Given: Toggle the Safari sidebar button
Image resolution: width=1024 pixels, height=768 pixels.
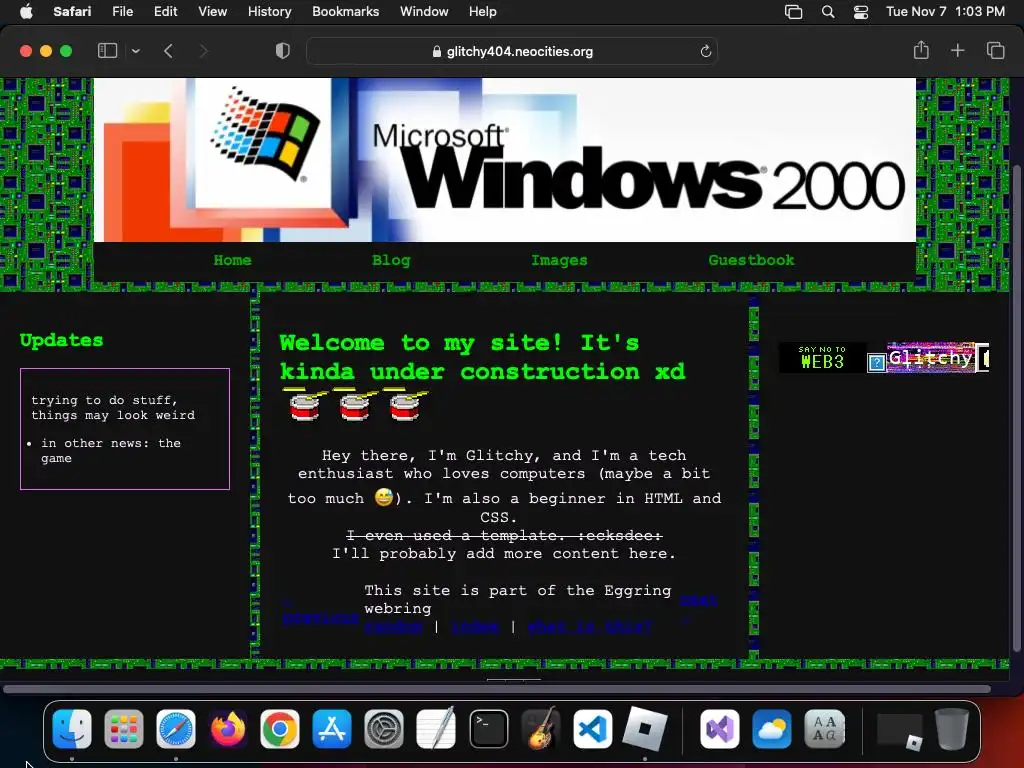Looking at the screenshot, I should [x=107, y=51].
